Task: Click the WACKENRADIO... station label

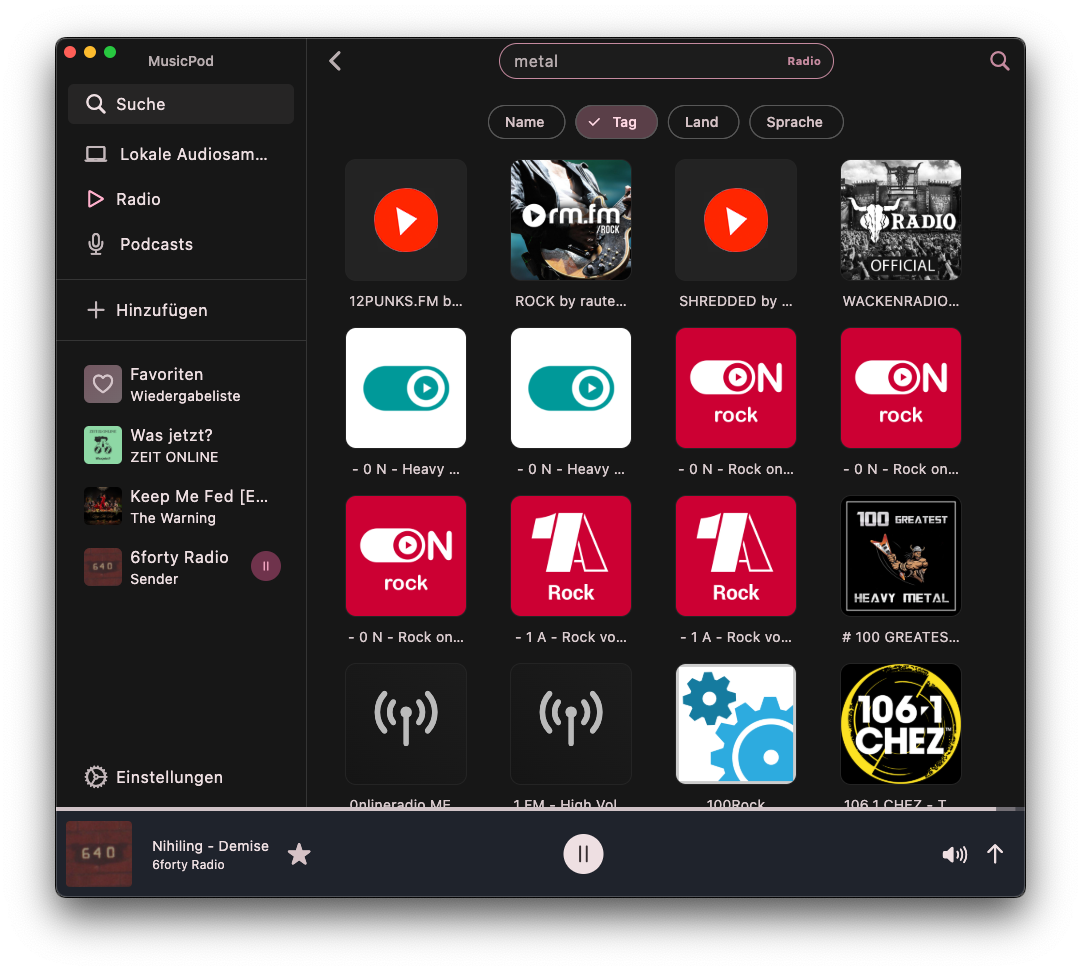Action: click(900, 301)
